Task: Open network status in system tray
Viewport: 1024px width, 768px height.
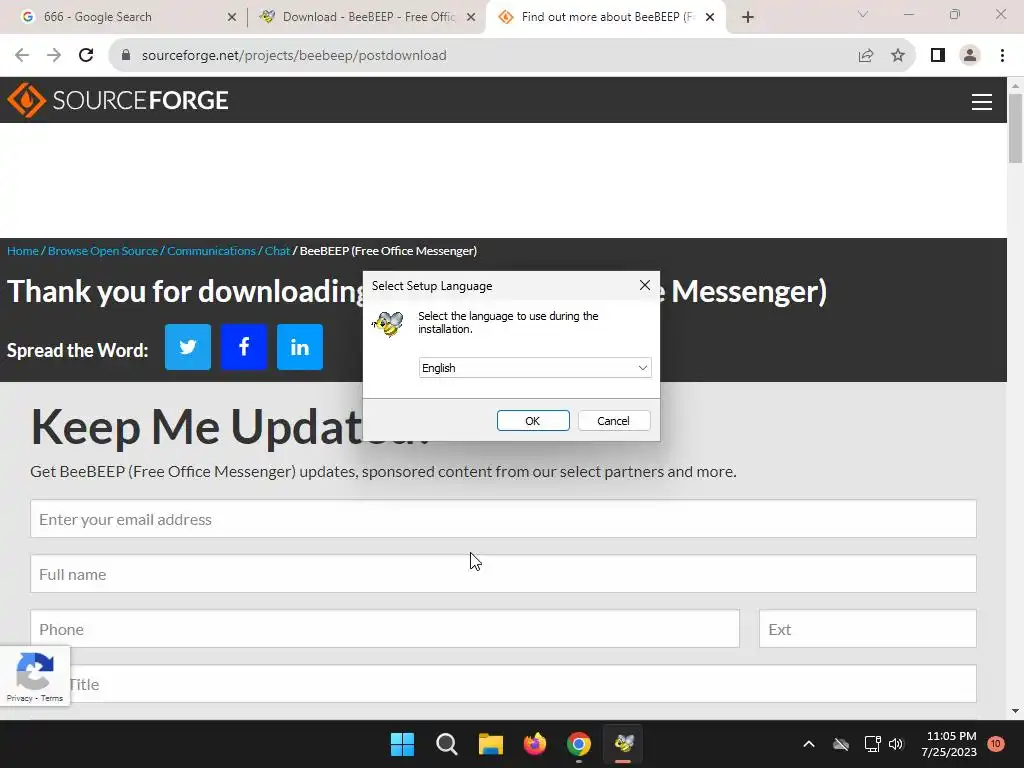Action: point(872,744)
